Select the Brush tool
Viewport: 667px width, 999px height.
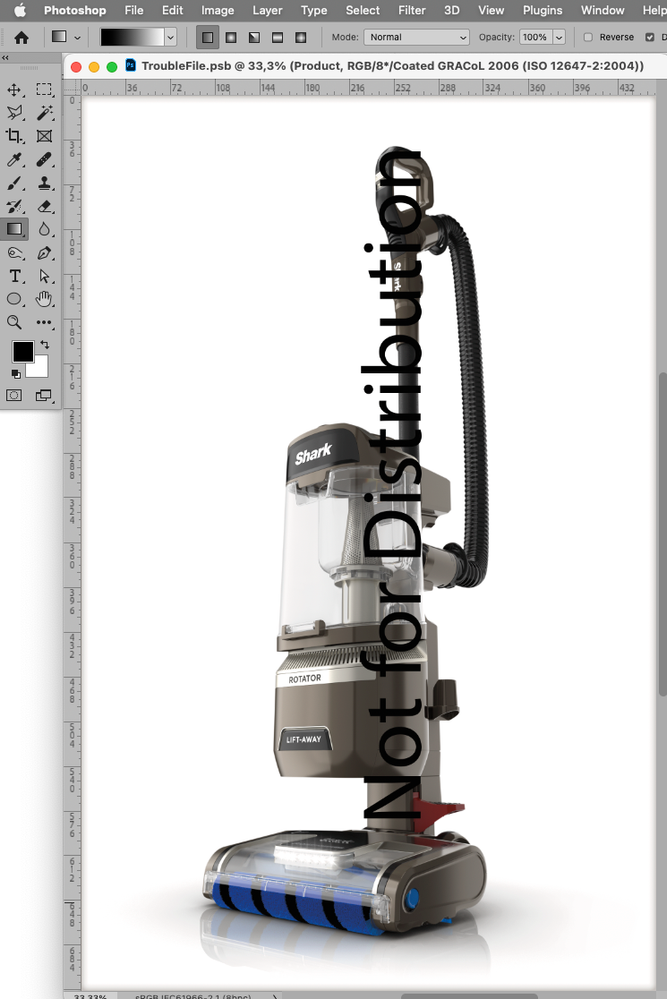coord(14,183)
